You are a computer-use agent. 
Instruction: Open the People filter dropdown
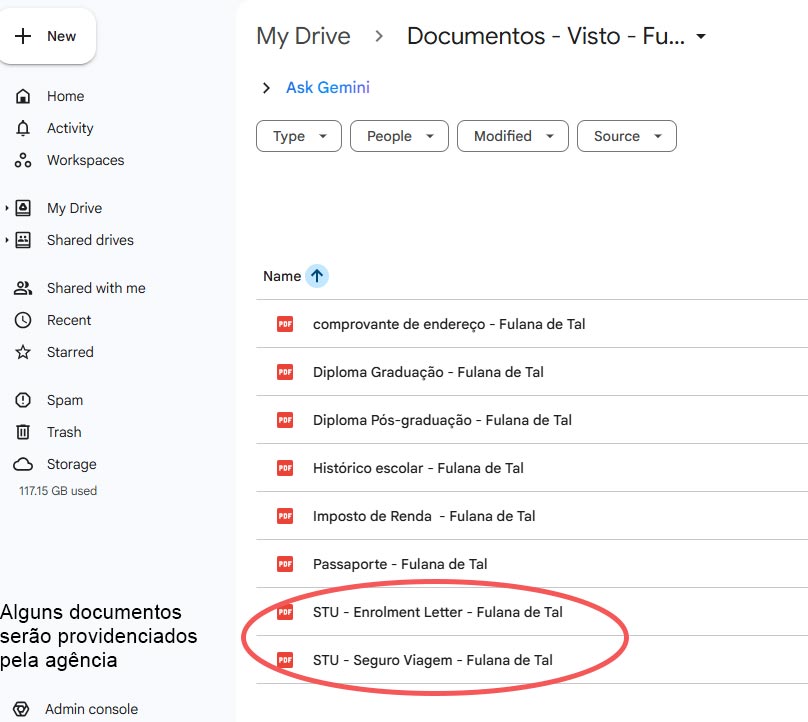pyautogui.click(x=399, y=136)
